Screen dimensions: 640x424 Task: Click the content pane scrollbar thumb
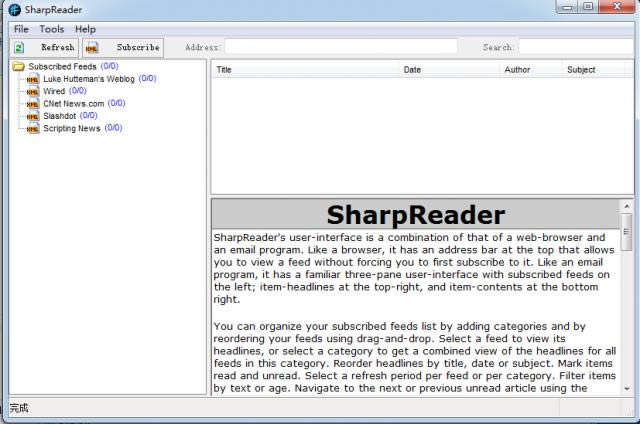(627, 232)
